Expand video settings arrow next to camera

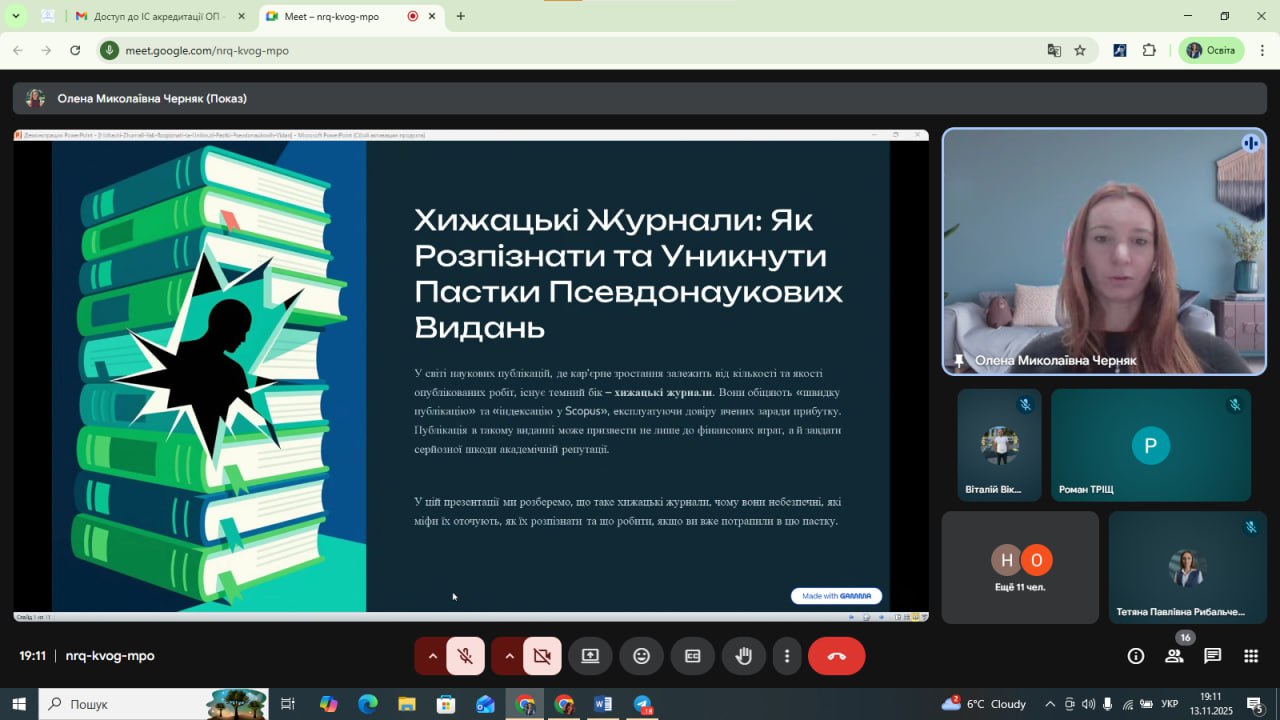point(509,656)
